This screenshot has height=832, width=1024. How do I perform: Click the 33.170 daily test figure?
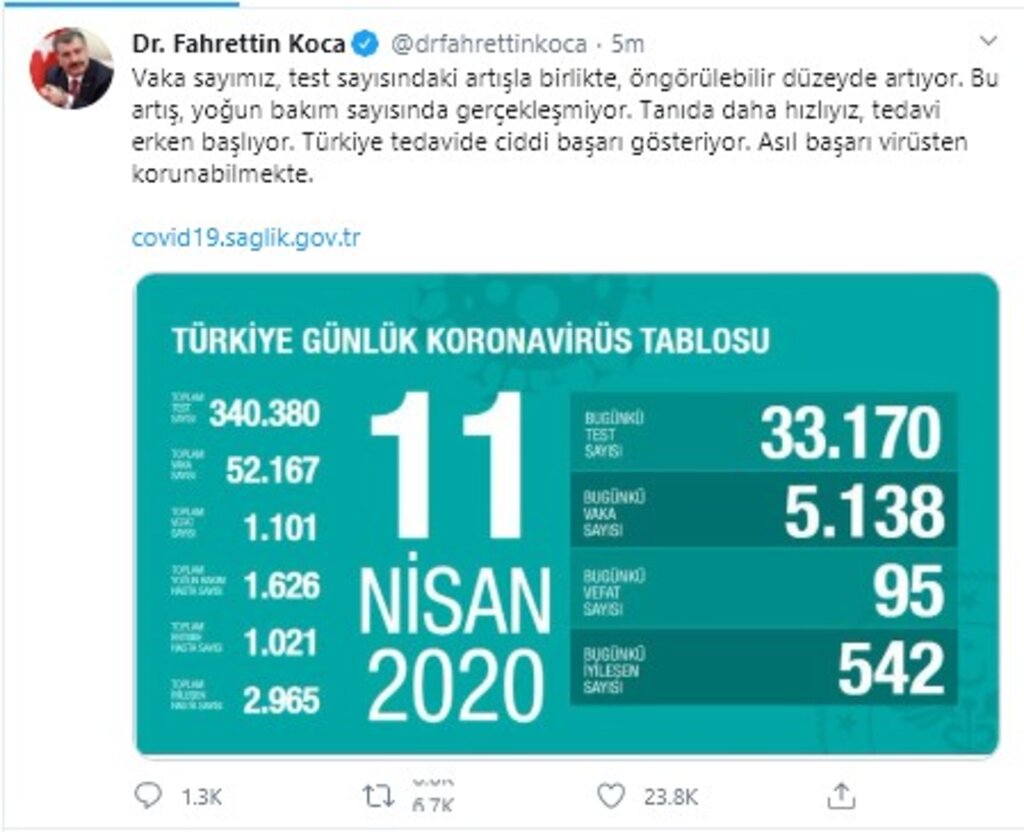click(850, 434)
